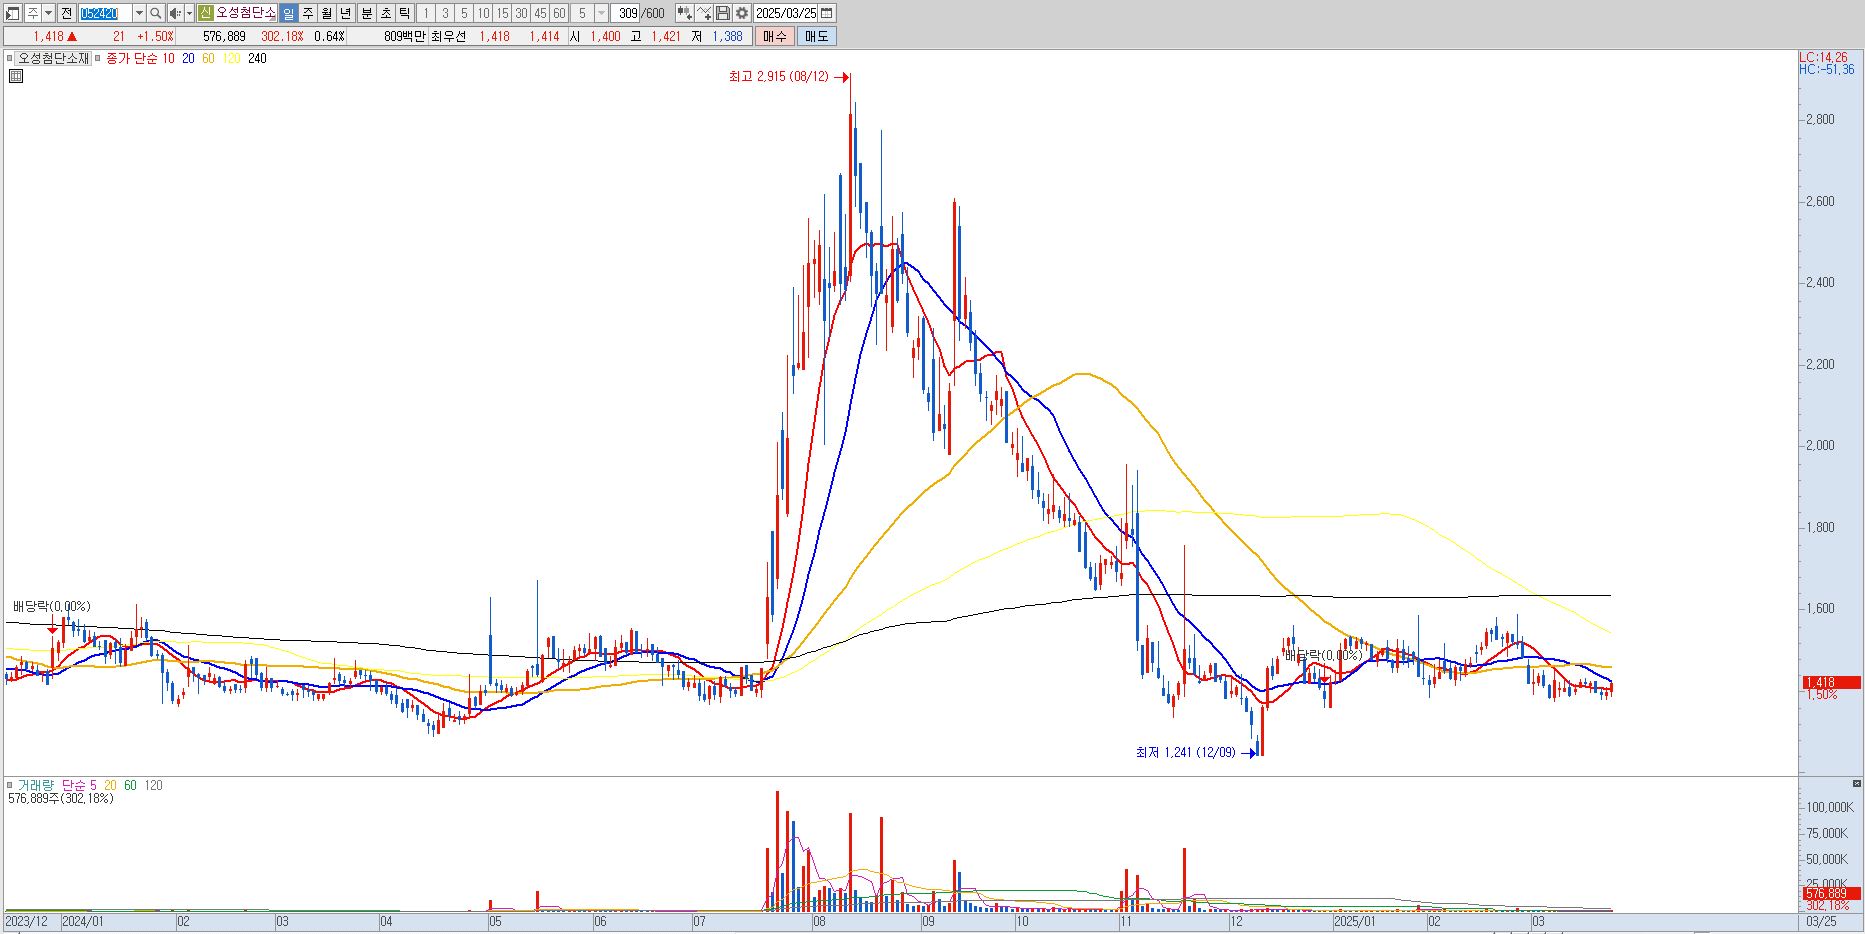Open the interval dropdown beside 5
The width and height of the screenshot is (1865, 934).
click(601, 13)
